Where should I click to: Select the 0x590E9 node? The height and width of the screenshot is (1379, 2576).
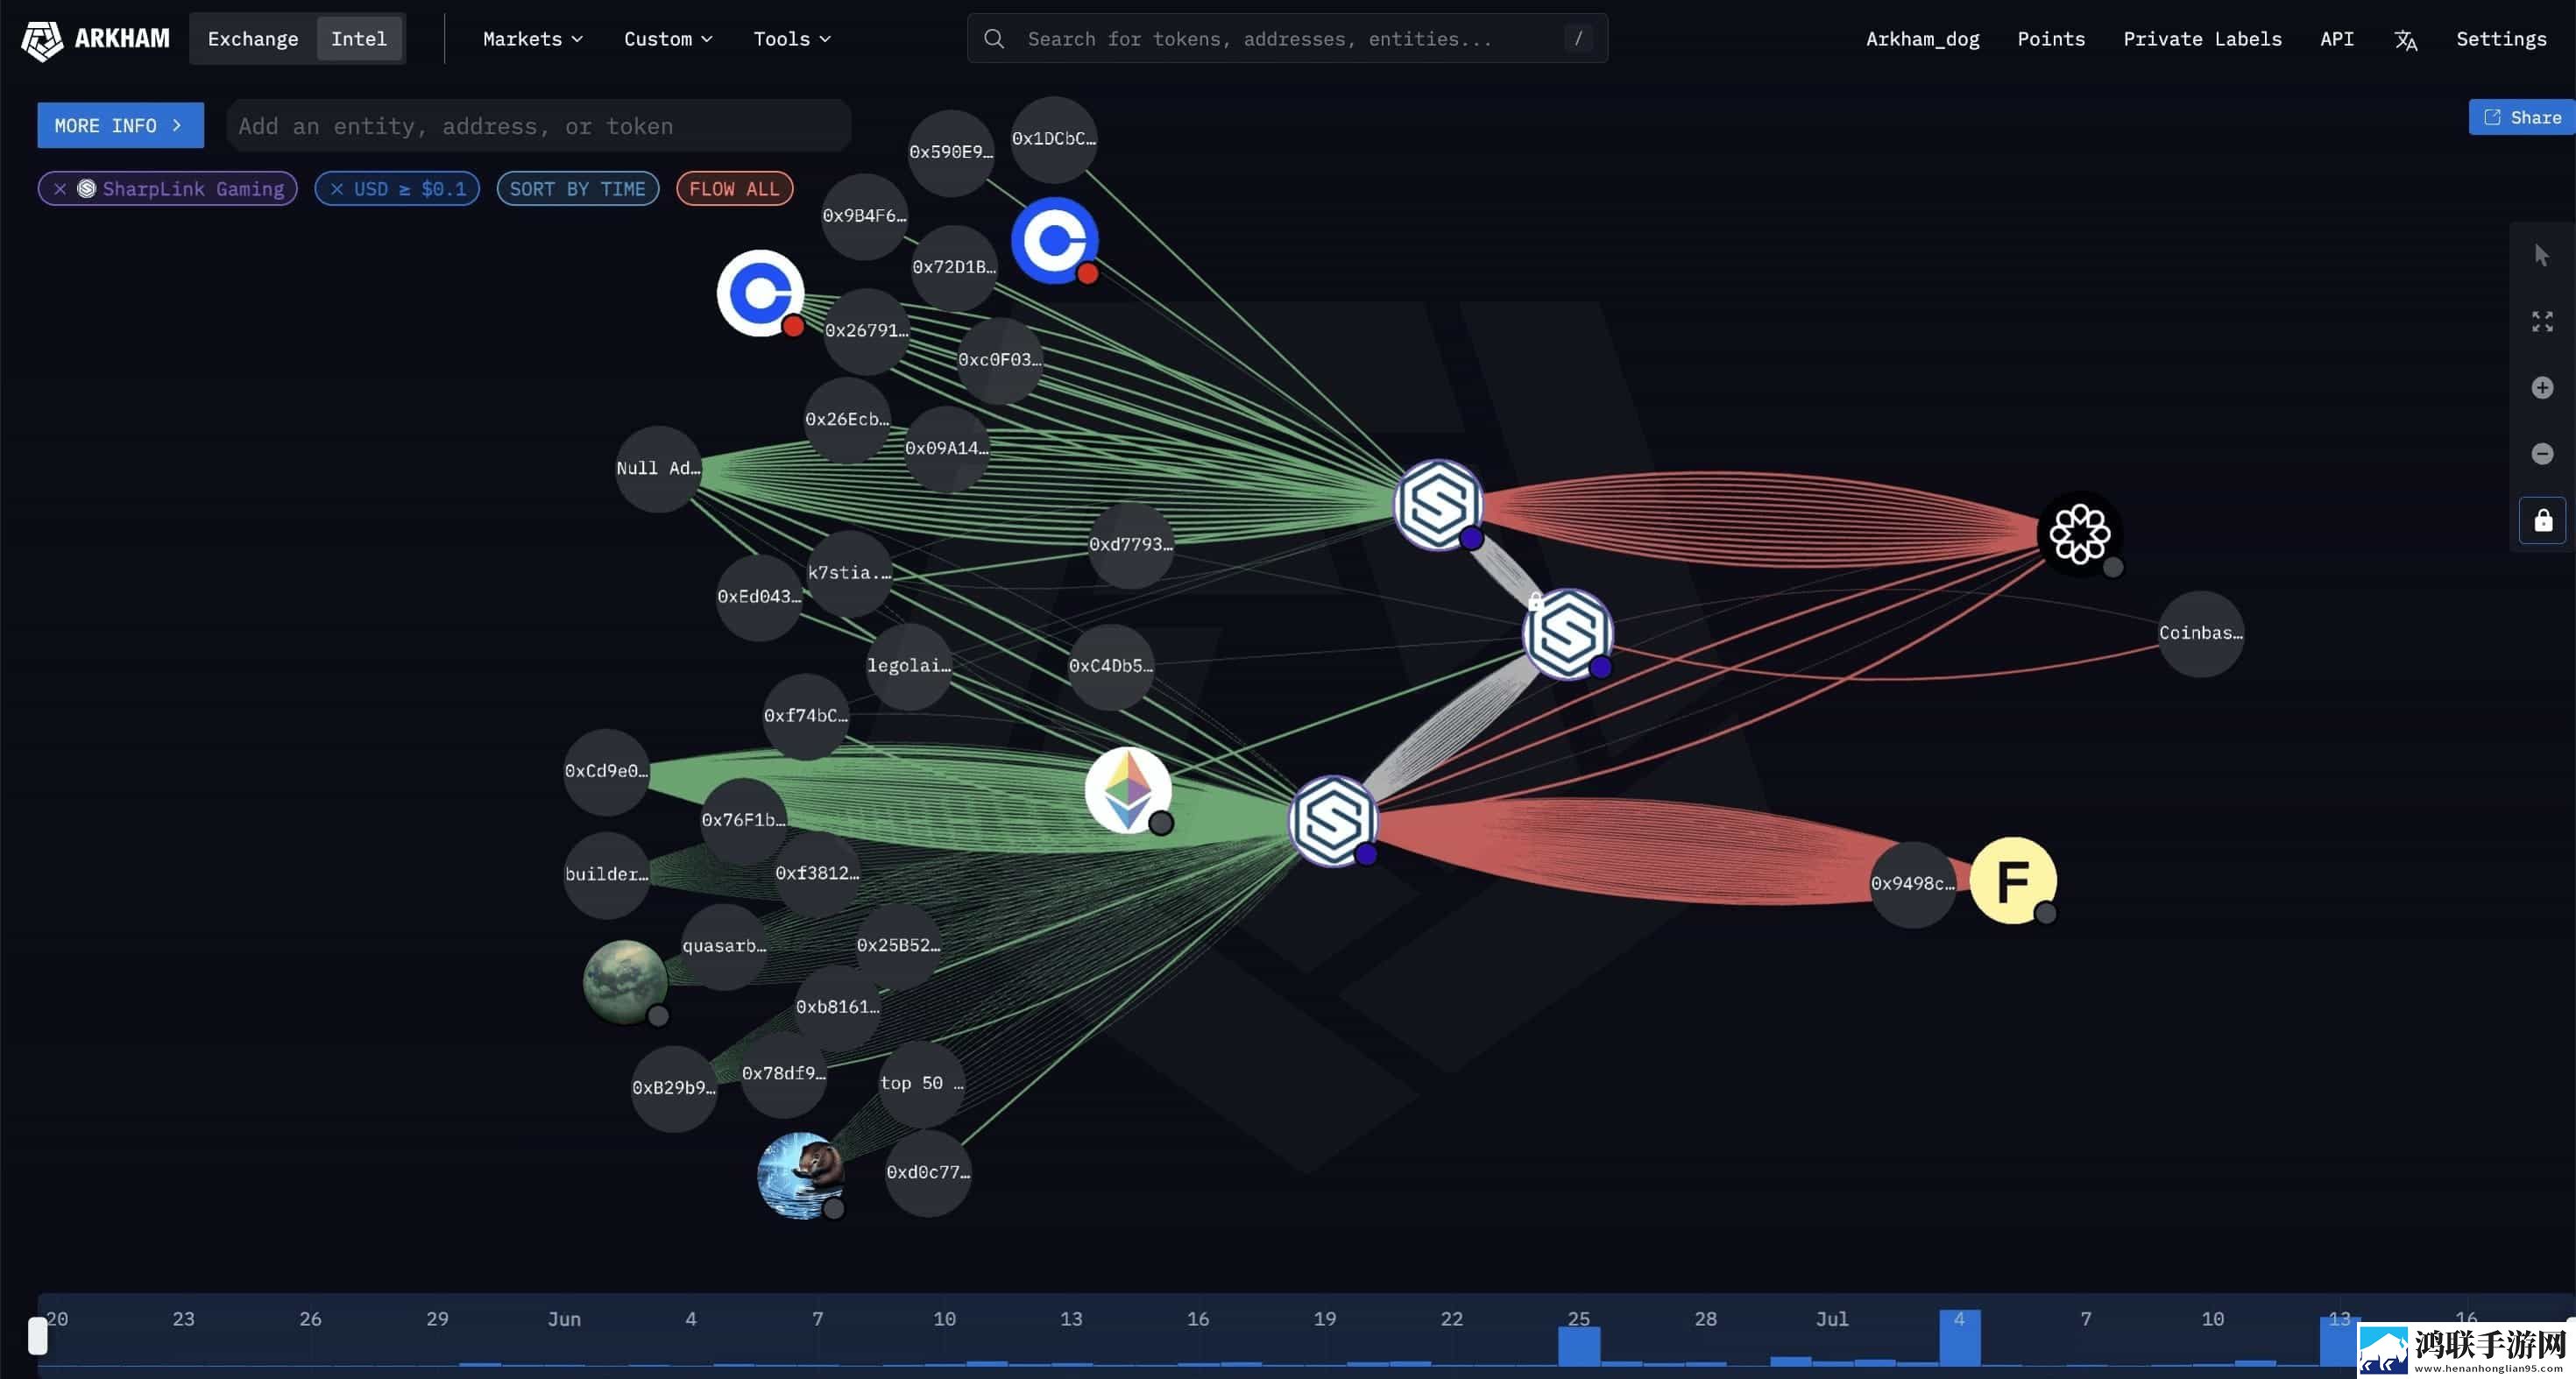pos(951,153)
